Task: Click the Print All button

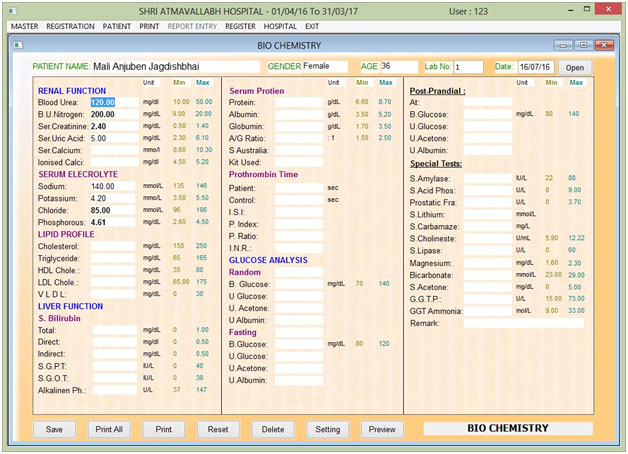Action: 108,429
